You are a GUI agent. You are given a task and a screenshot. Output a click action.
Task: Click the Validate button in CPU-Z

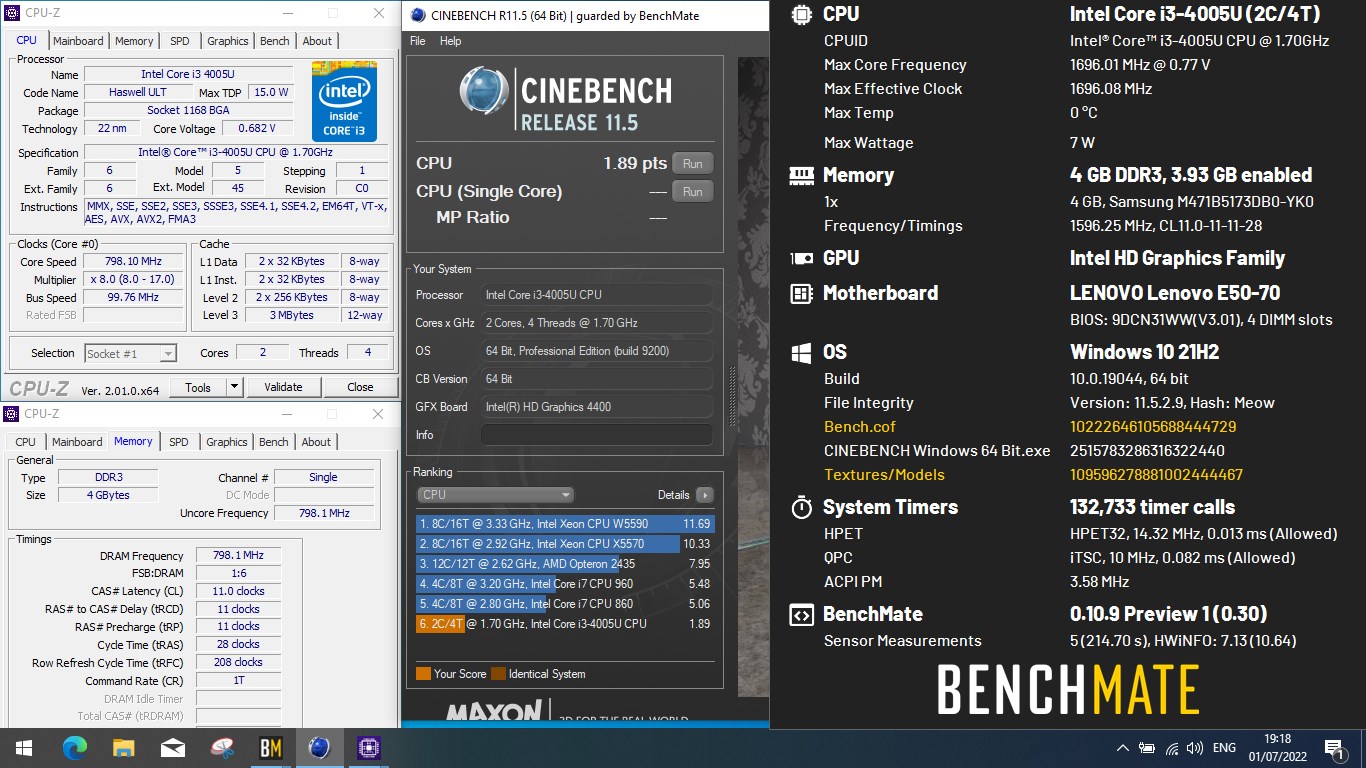click(x=283, y=387)
